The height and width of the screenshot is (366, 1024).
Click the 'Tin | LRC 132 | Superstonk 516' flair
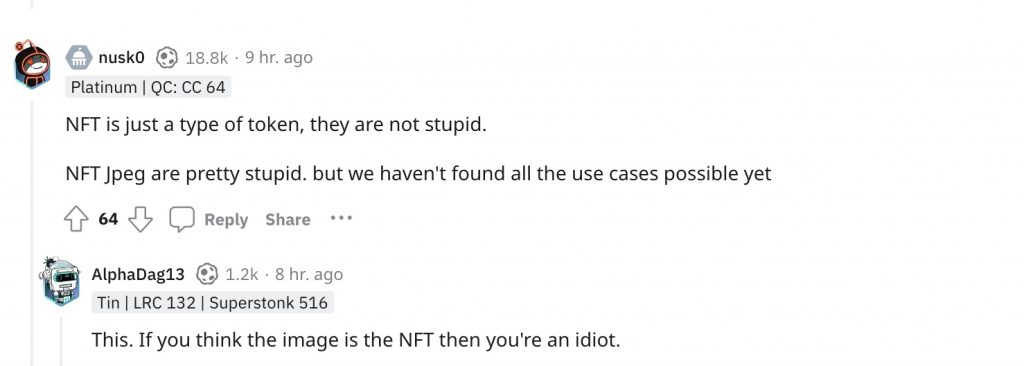click(x=213, y=303)
